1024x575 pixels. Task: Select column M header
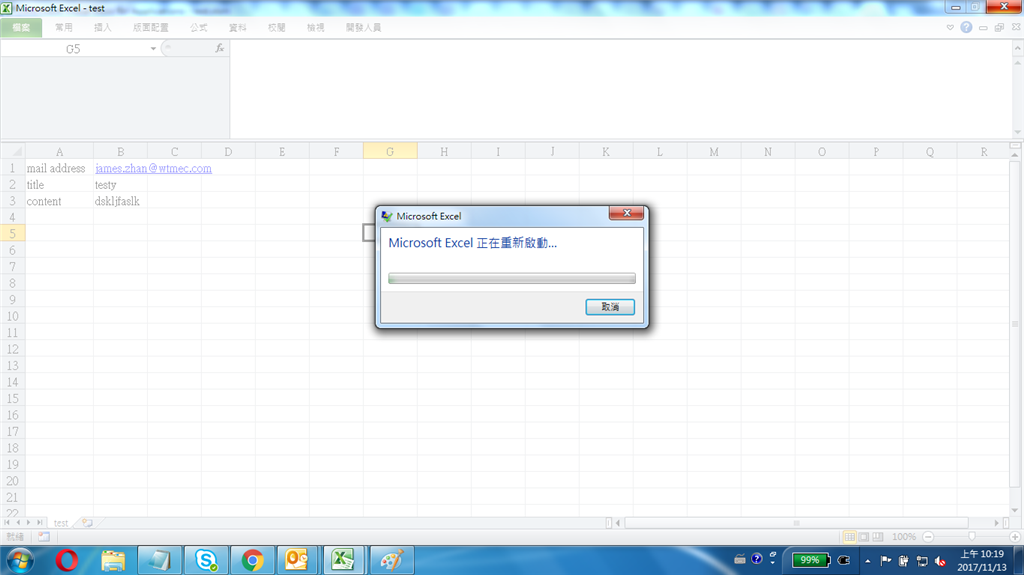tap(714, 152)
